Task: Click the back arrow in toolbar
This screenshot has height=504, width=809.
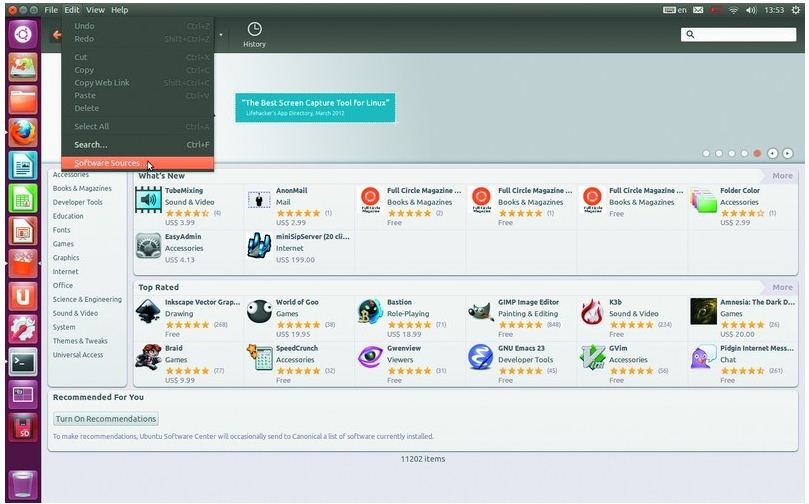Action: click(56, 35)
